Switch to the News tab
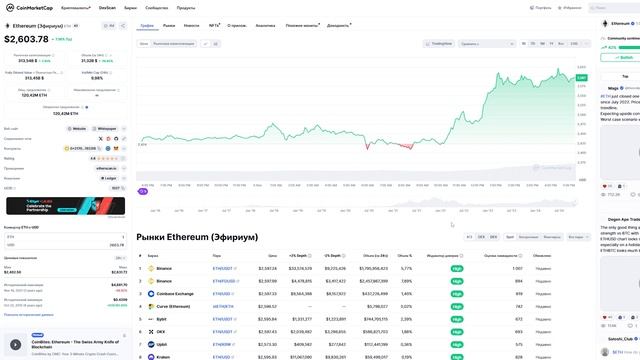The width and height of the screenshot is (640, 360). 191,26
